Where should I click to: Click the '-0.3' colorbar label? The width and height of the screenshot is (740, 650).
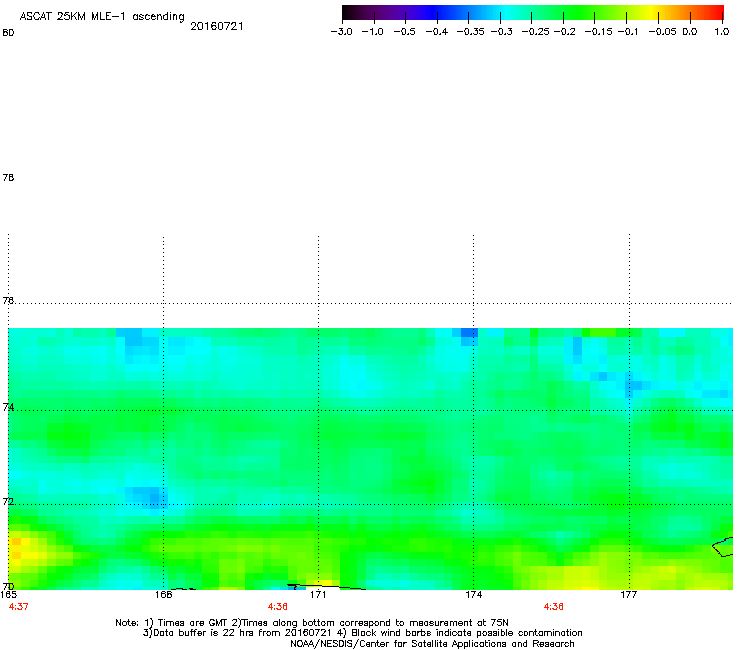[x=502, y=32]
